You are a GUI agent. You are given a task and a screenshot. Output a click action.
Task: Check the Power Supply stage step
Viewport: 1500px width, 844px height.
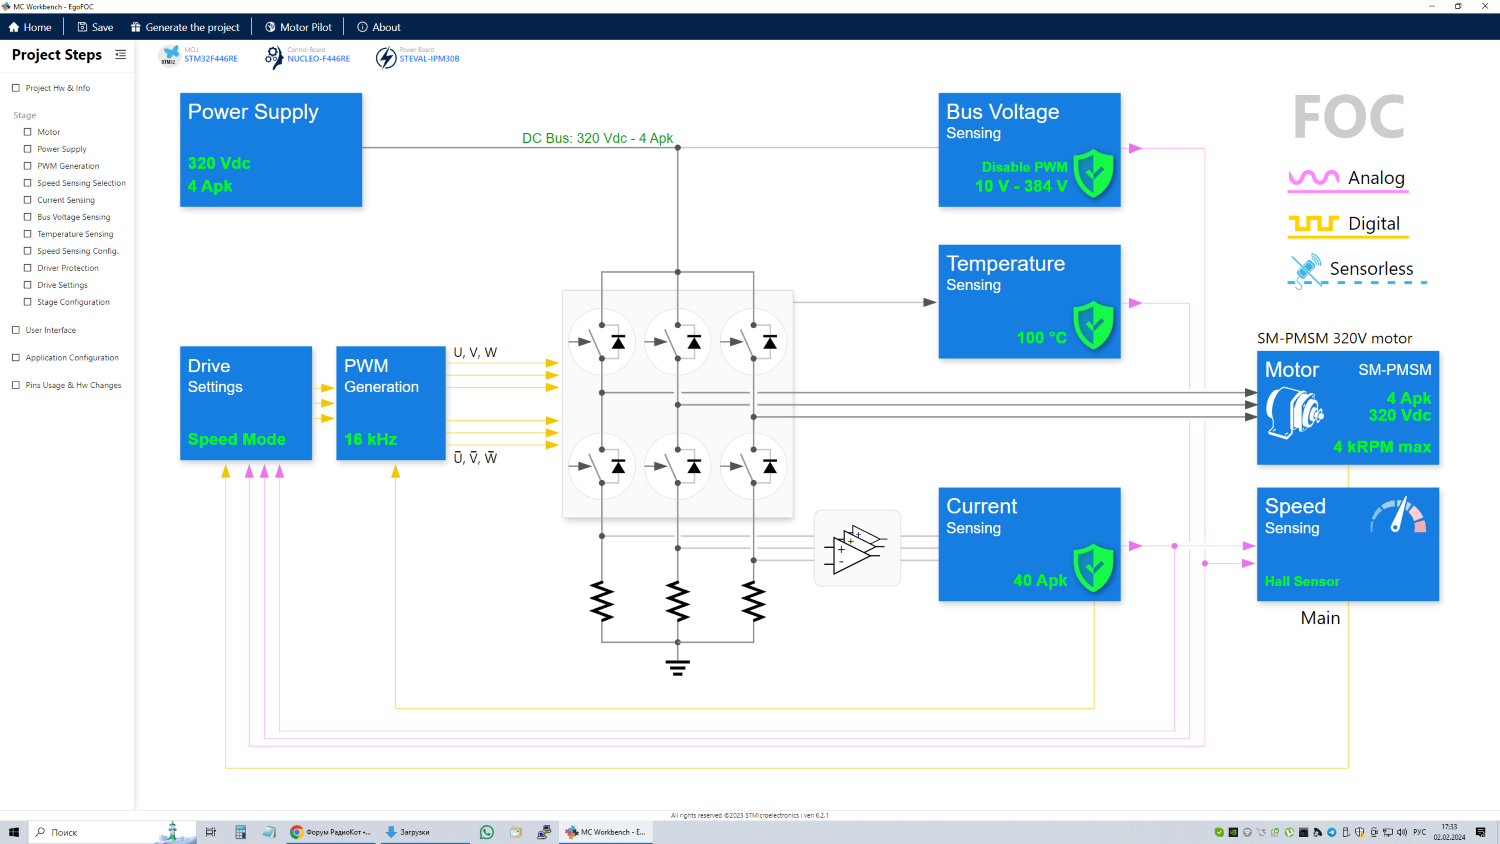(28, 149)
